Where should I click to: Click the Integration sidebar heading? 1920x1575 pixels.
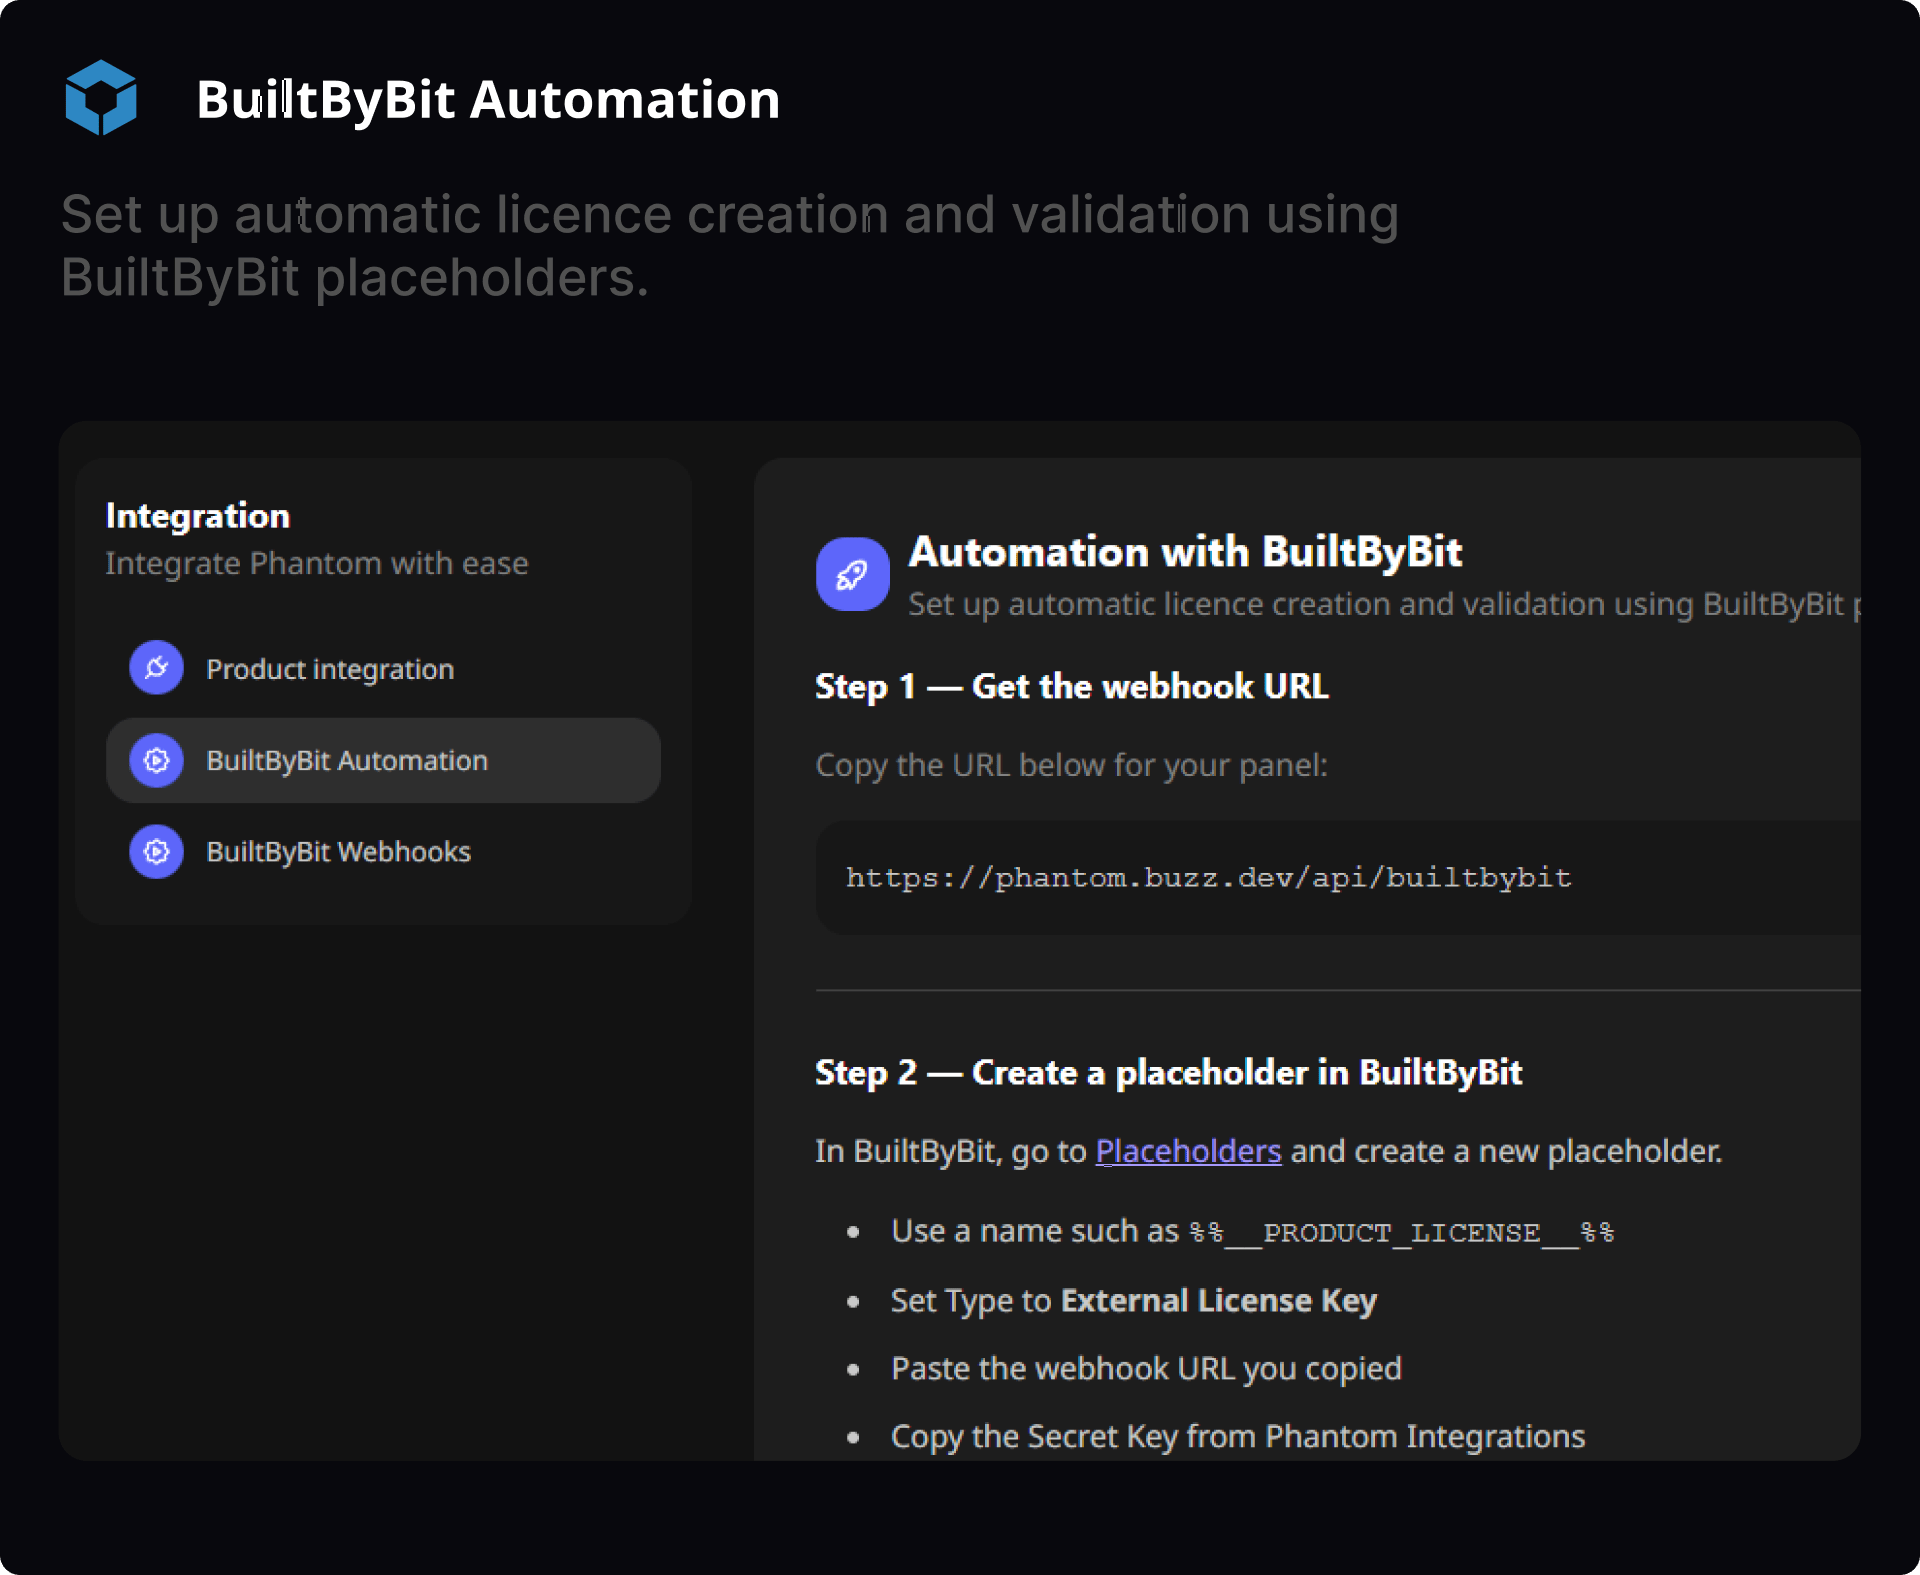pyautogui.click(x=197, y=515)
